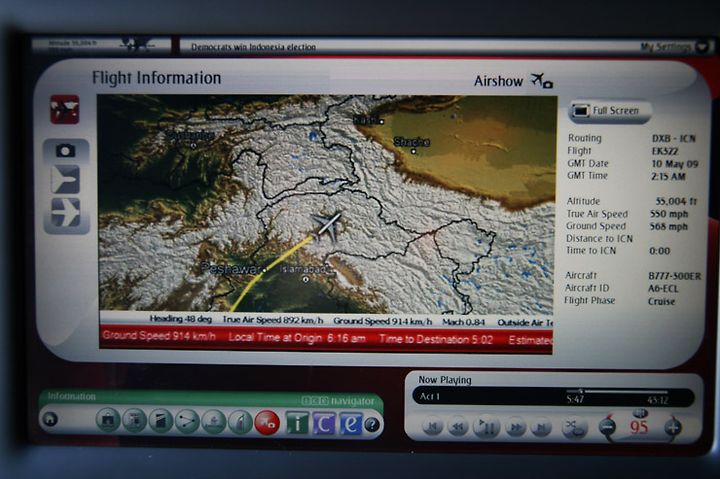Open the blue 'e' entertainment section
The width and height of the screenshot is (720, 479).
click(x=351, y=423)
